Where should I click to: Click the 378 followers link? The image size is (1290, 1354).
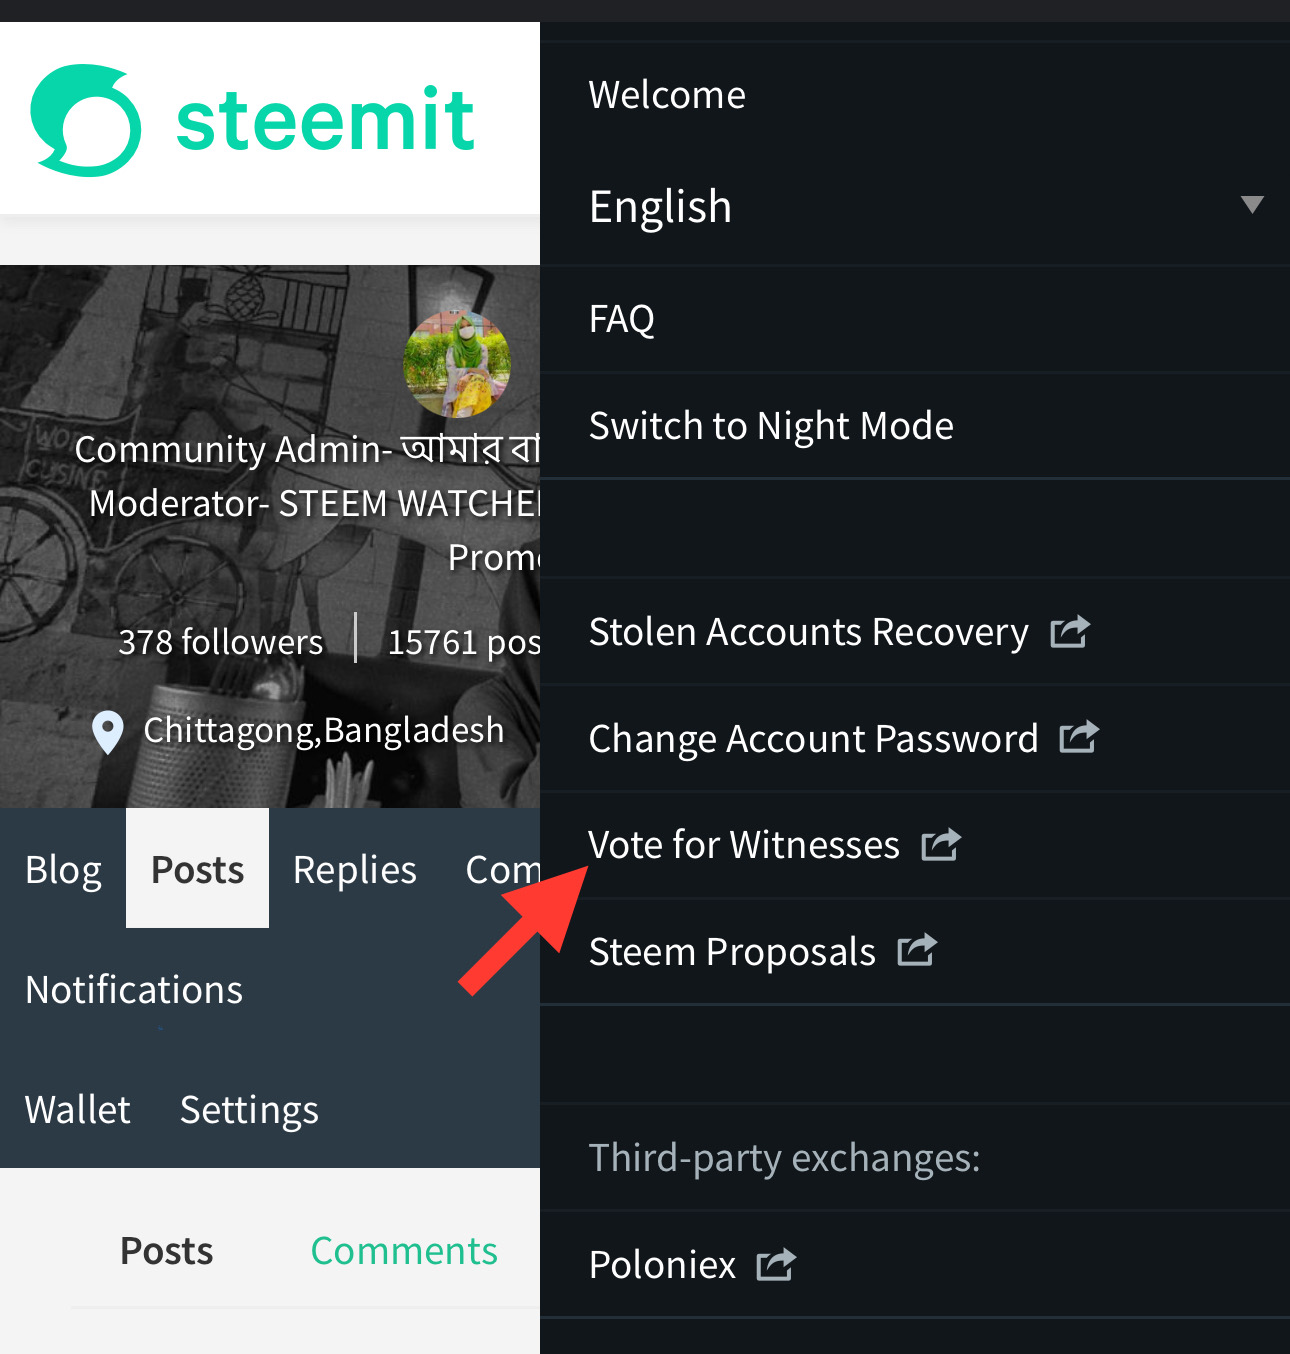(221, 642)
